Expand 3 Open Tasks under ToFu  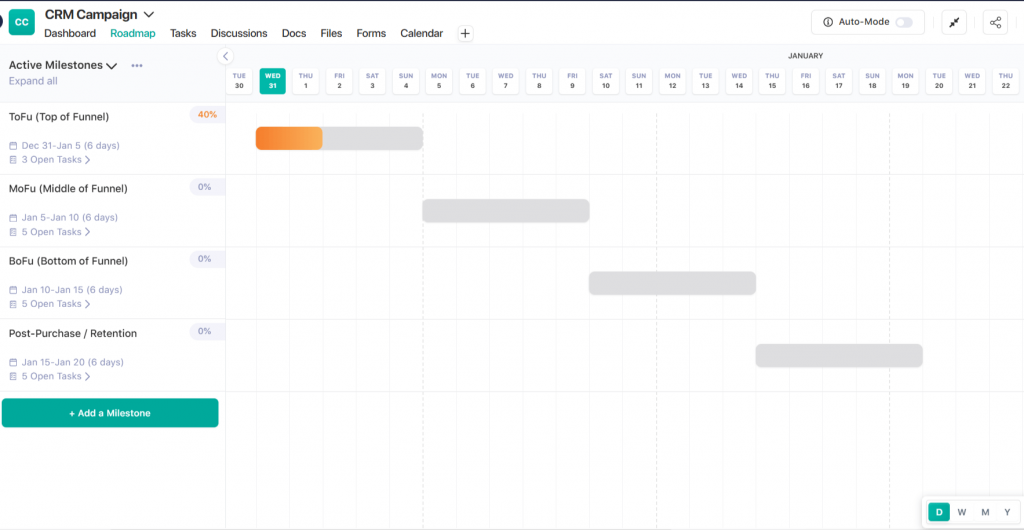coord(56,159)
